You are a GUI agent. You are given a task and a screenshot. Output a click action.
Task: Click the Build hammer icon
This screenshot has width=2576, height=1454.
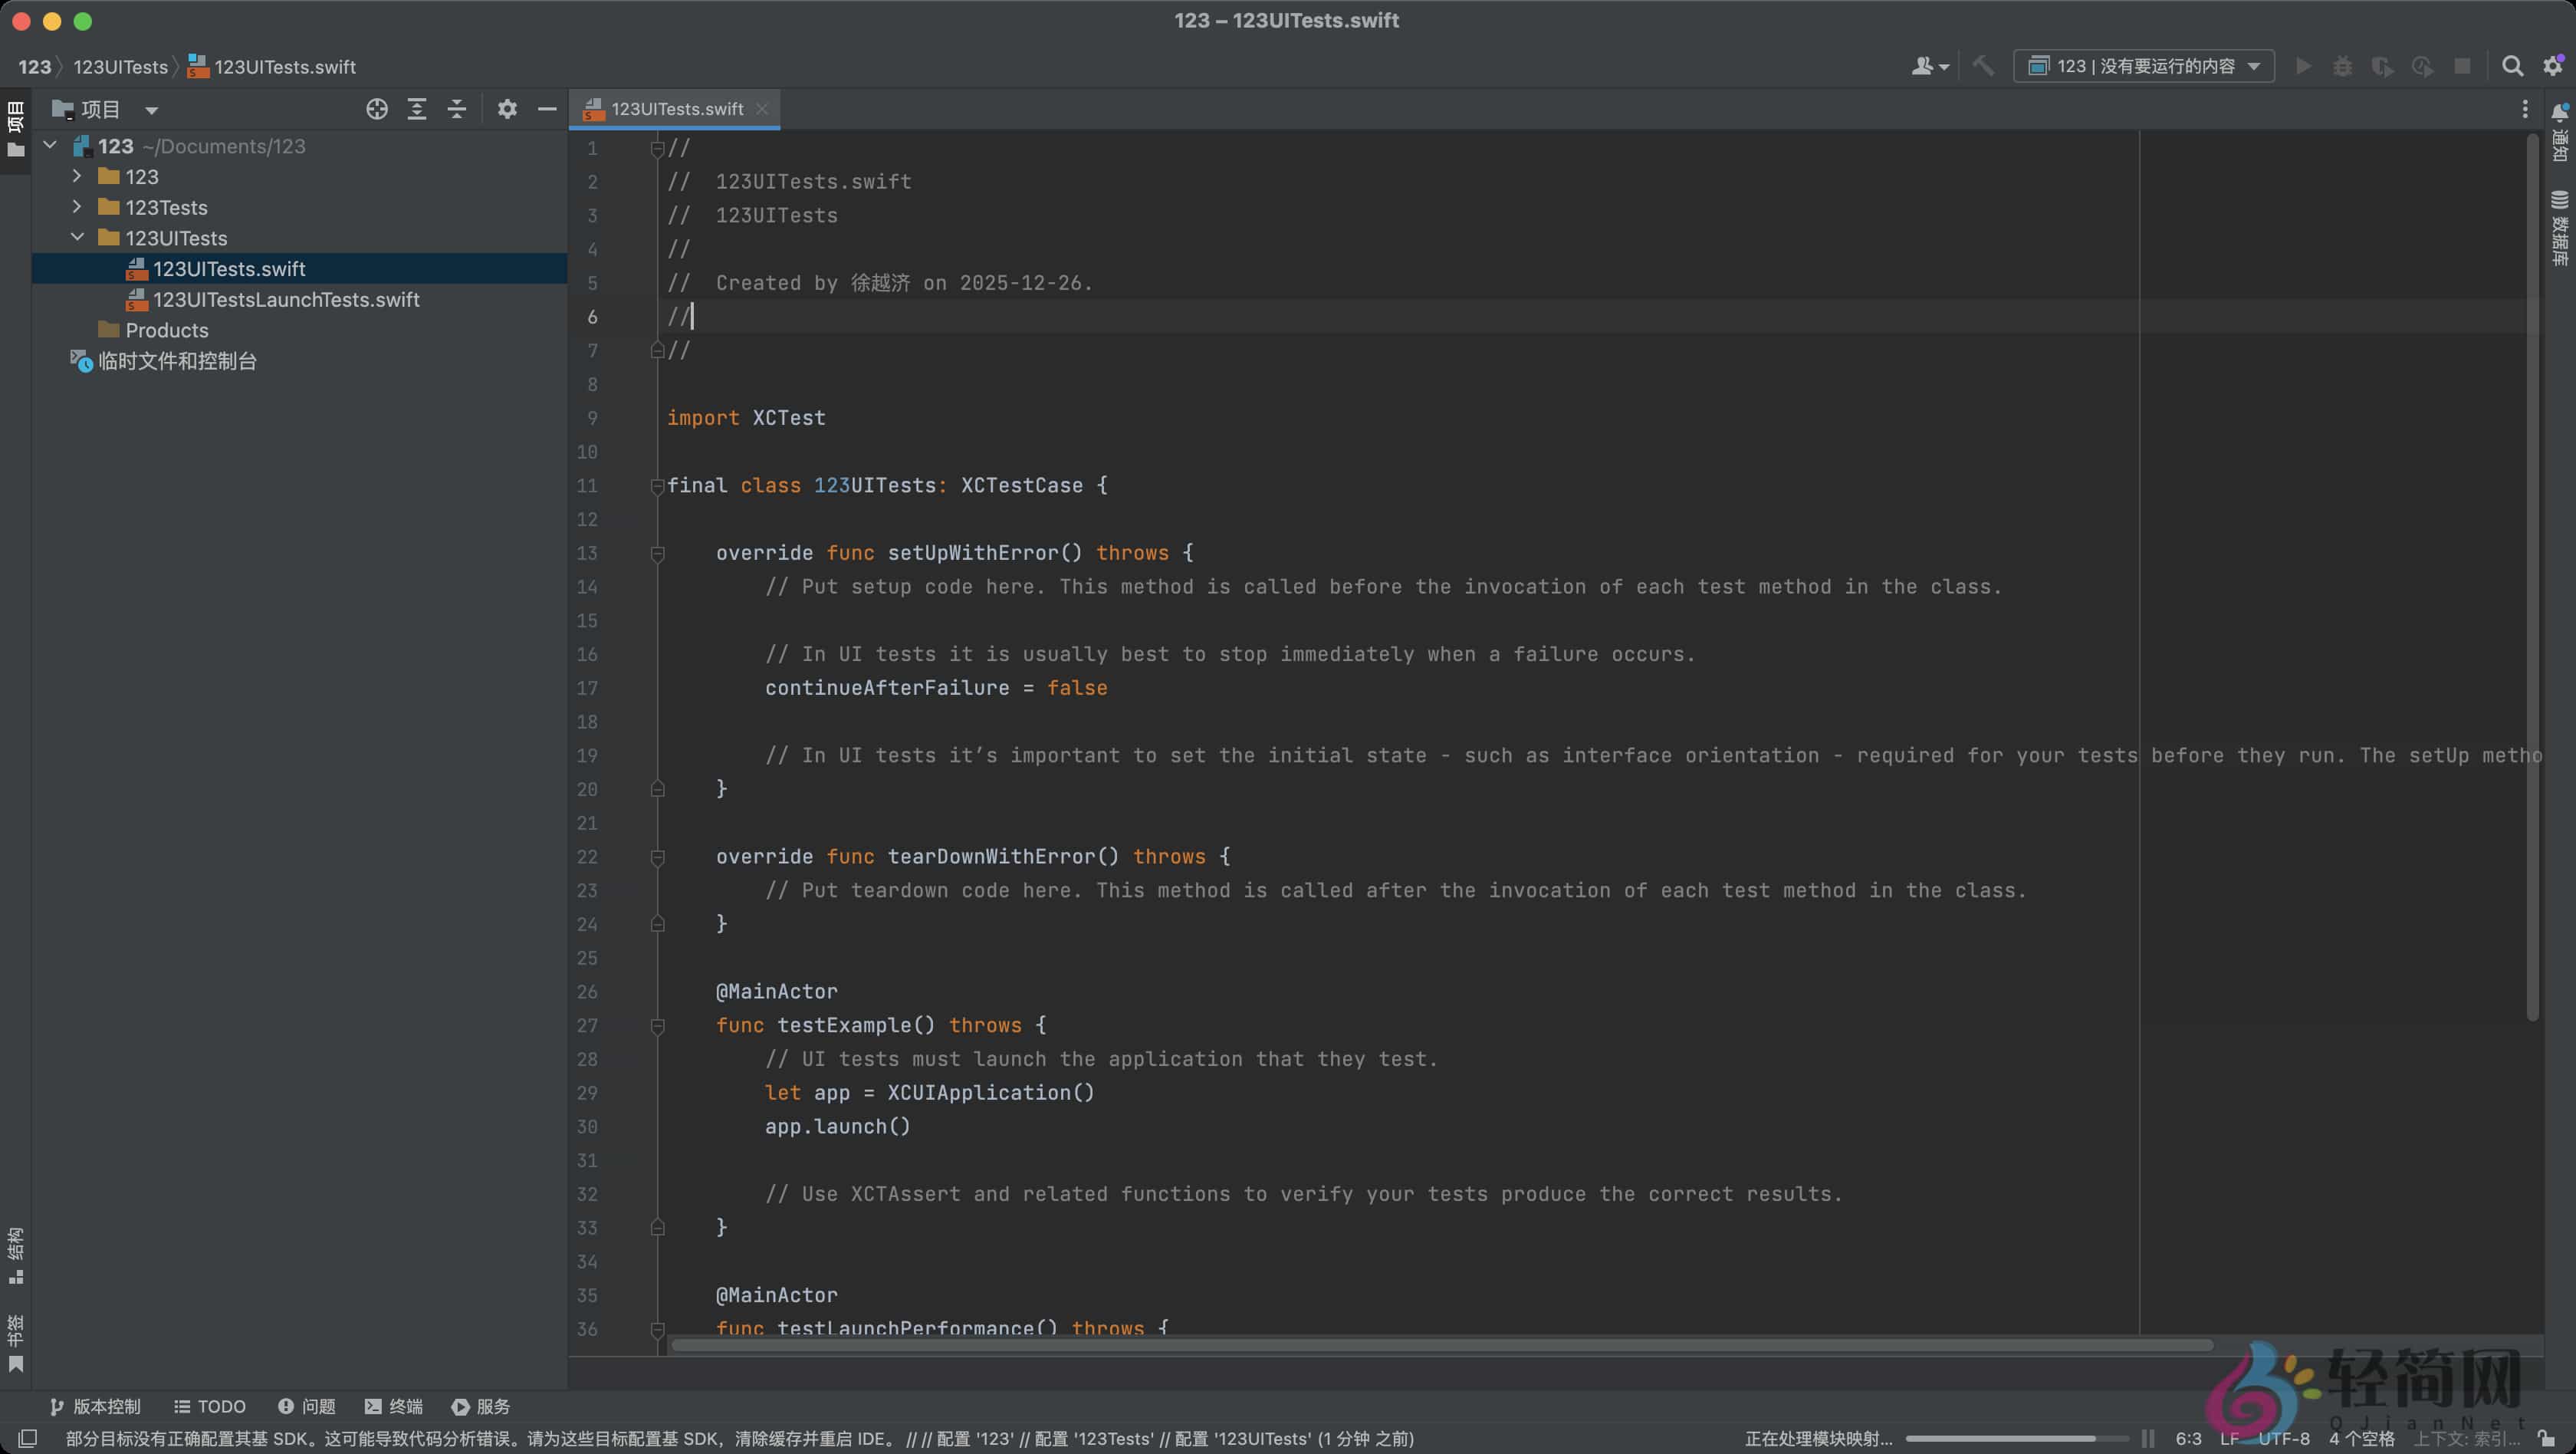[1984, 66]
